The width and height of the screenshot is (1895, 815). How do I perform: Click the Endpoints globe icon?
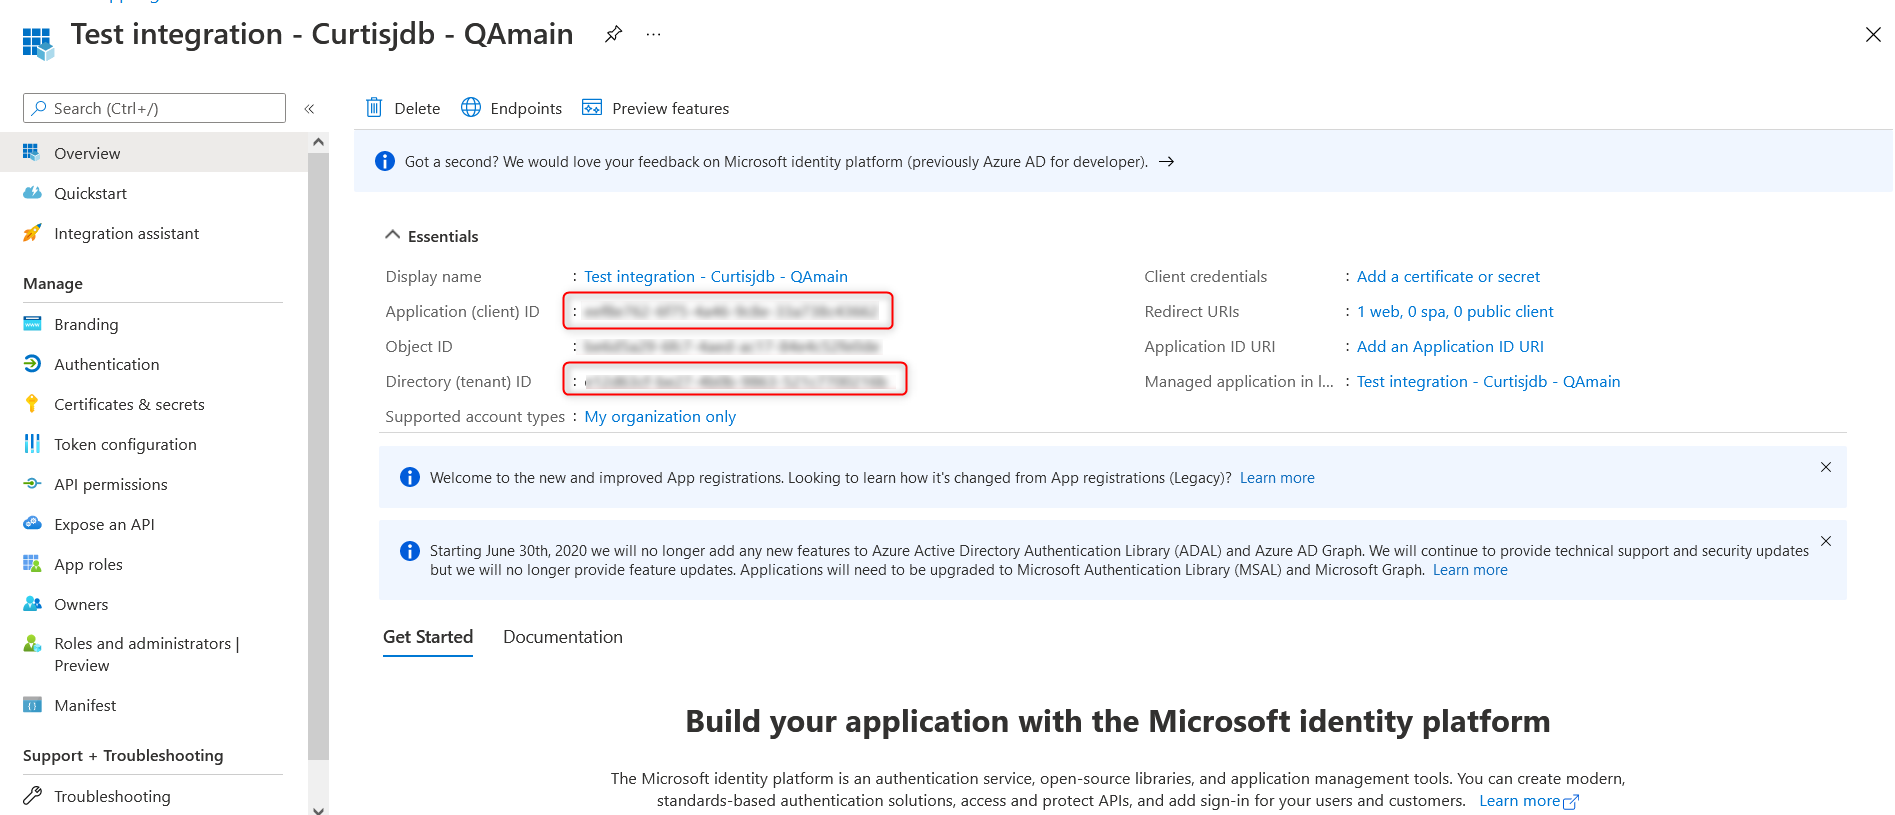point(471,107)
